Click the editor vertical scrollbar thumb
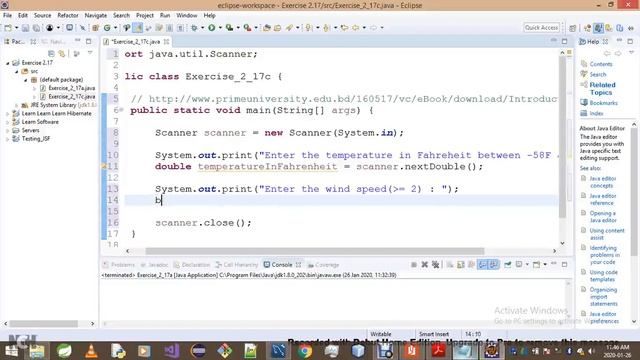Screen dimensions: 640x360 562,136
